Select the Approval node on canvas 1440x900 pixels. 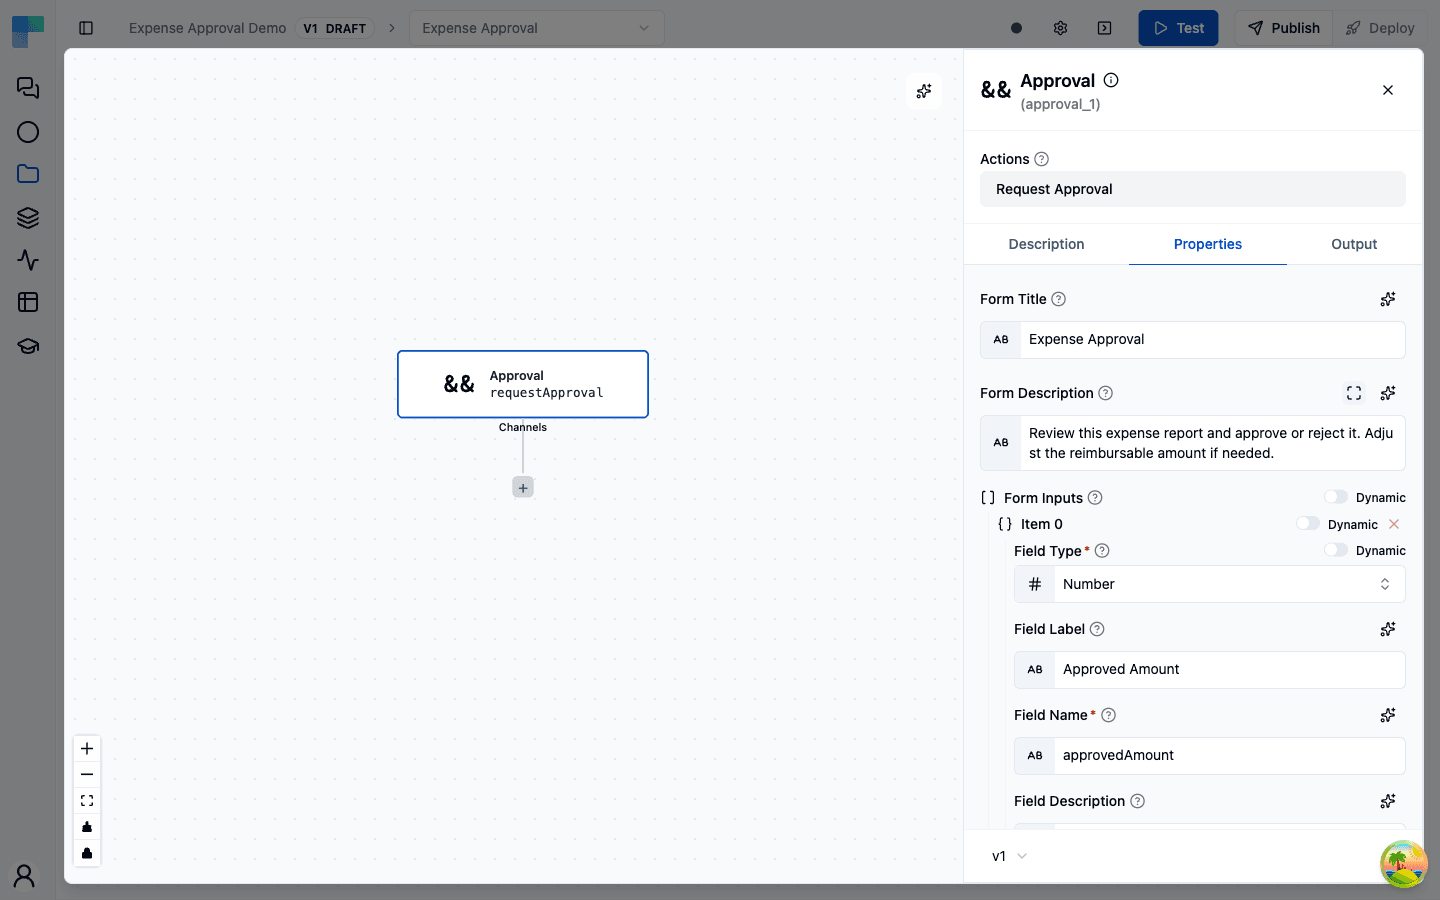tap(523, 384)
